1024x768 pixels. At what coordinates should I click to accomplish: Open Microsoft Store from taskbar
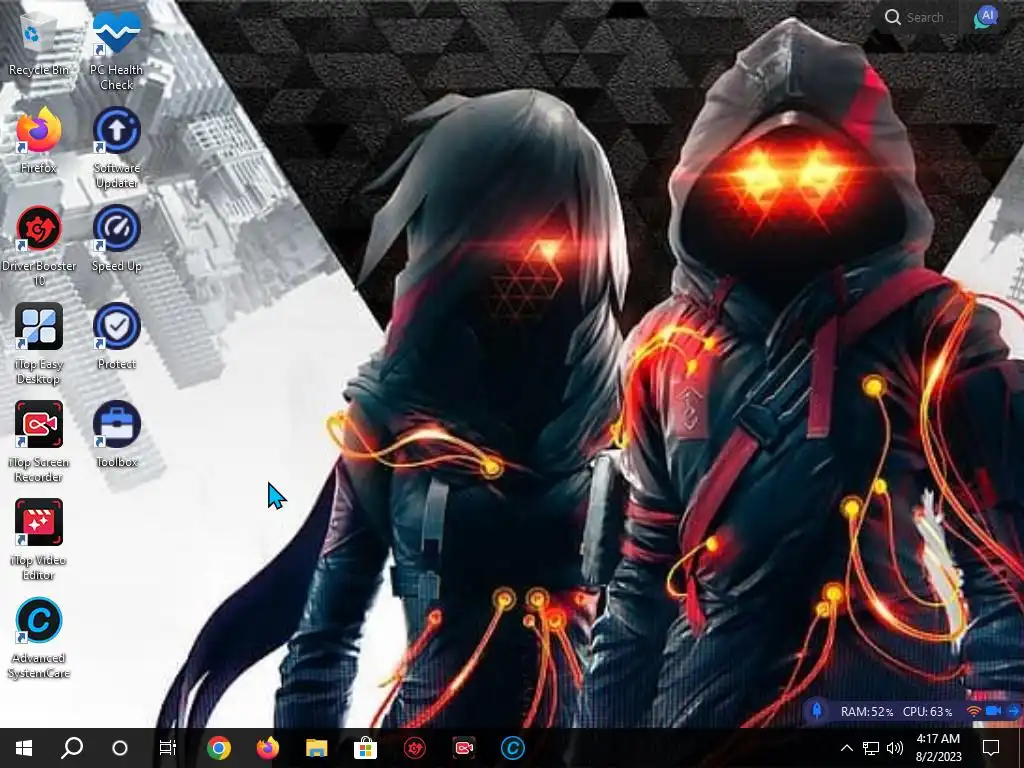point(366,748)
